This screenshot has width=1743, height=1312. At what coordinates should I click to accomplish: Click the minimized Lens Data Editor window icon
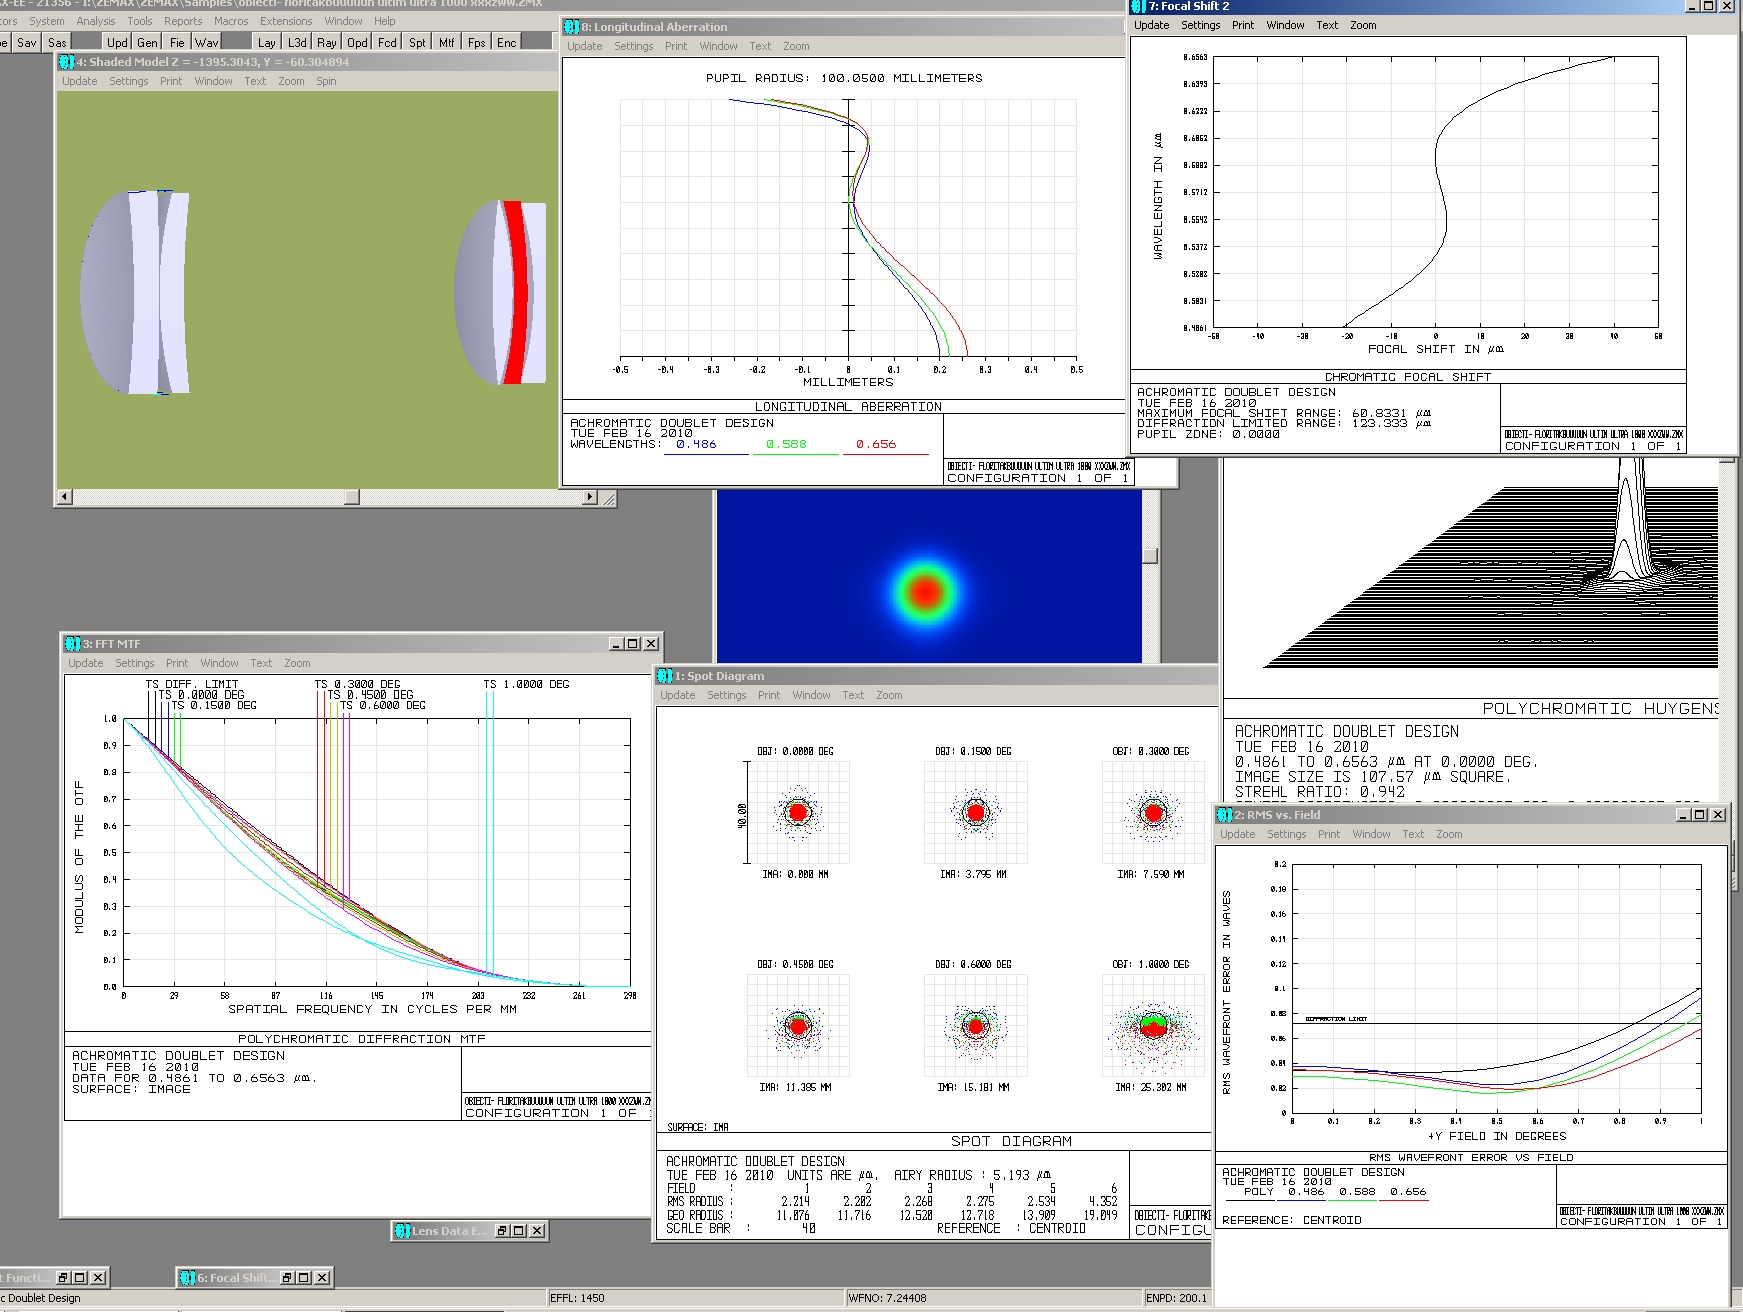pyautogui.click(x=402, y=1231)
